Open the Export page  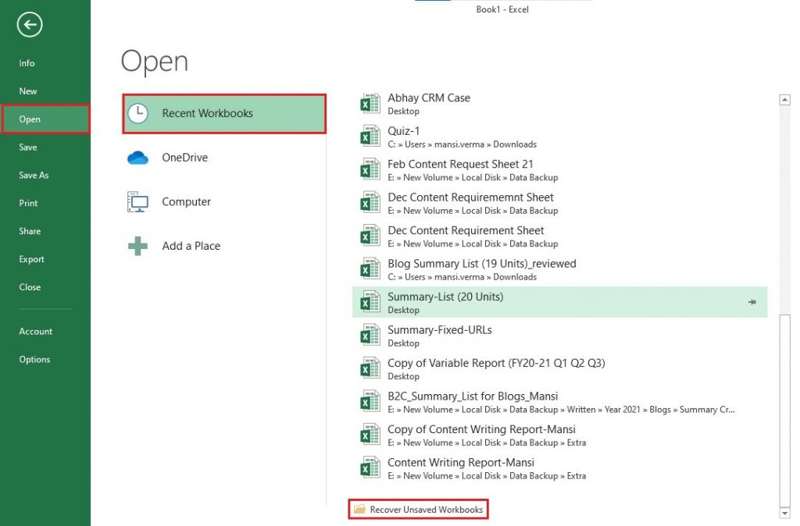[x=45, y=260]
